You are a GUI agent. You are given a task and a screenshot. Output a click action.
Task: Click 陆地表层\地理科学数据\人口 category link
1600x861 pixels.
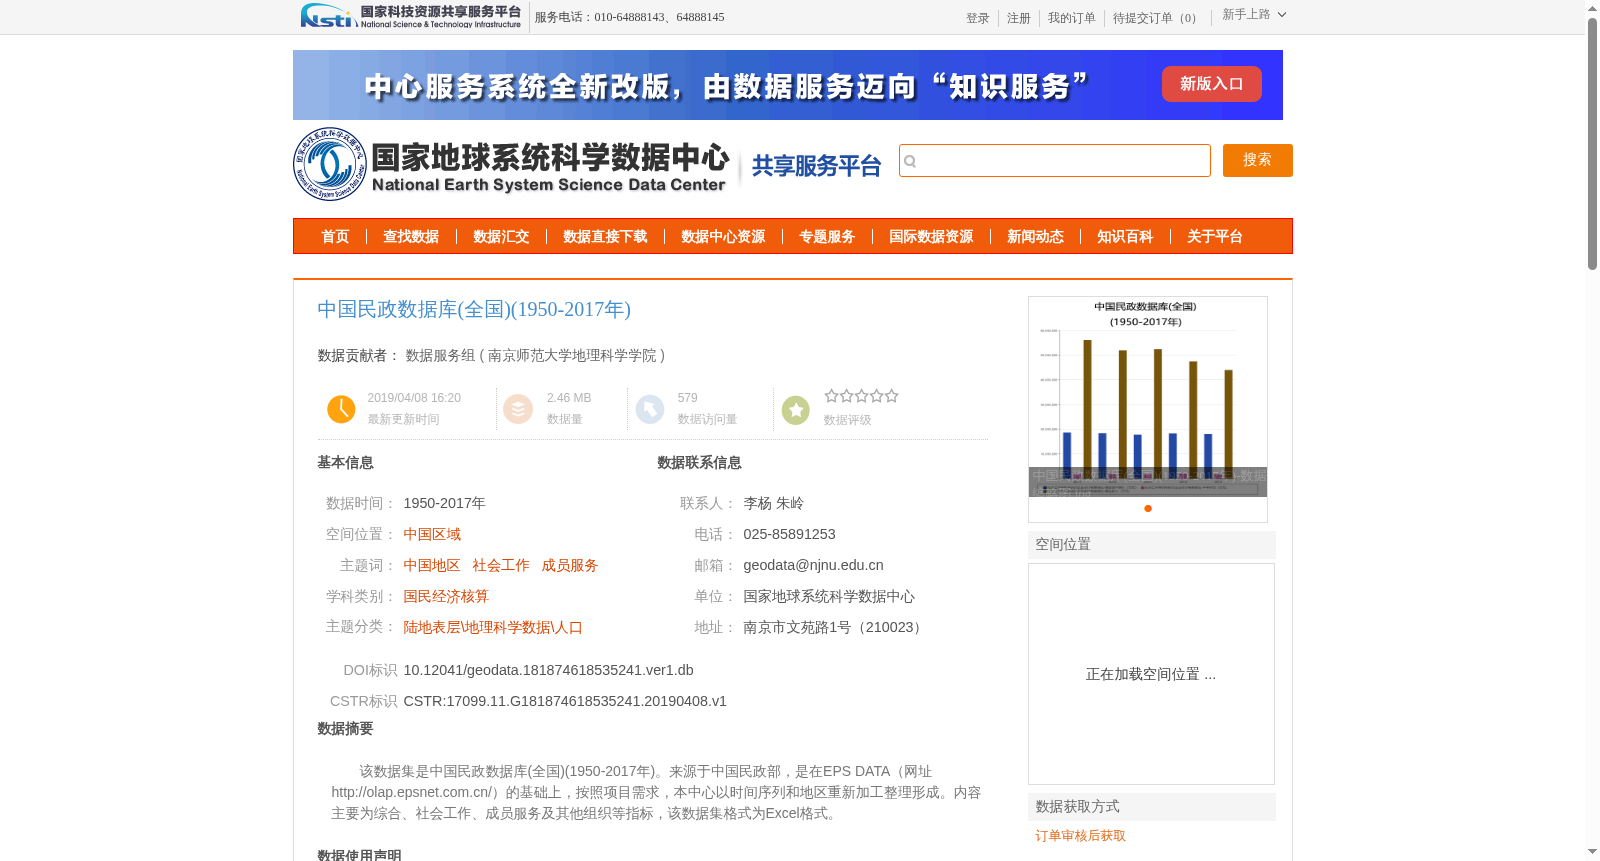click(x=493, y=628)
